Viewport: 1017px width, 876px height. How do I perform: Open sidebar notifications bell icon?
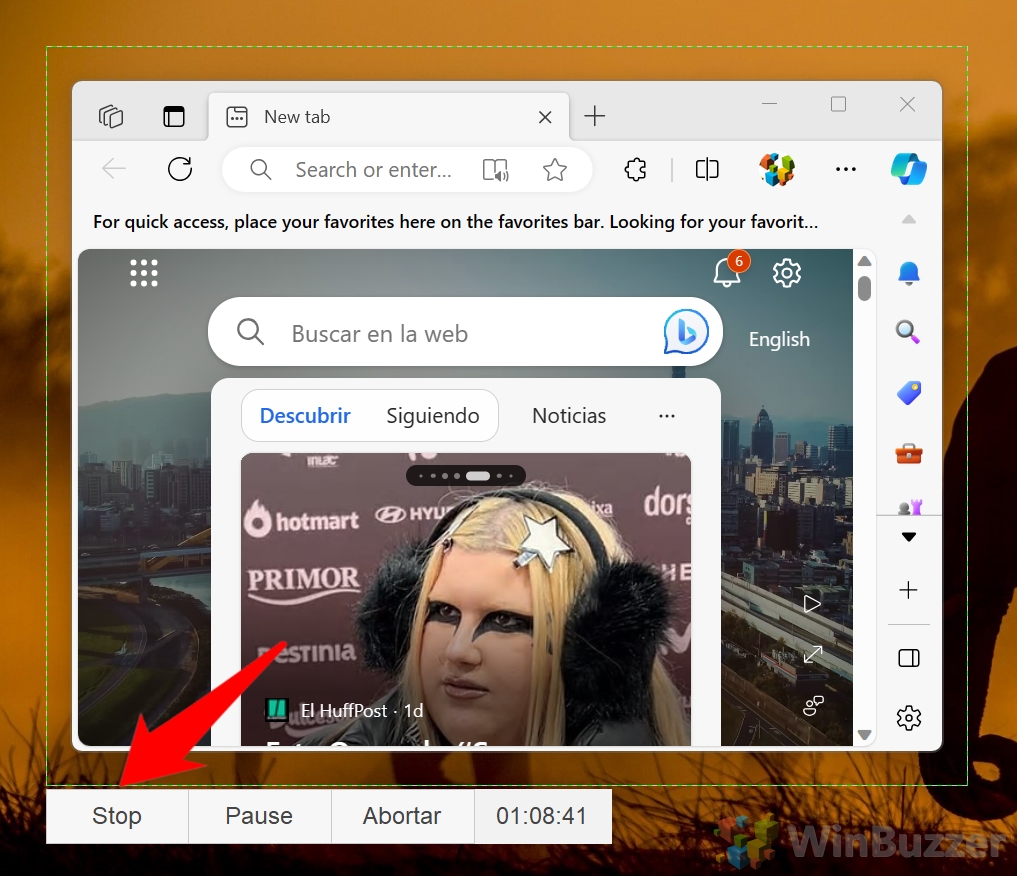point(909,273)
